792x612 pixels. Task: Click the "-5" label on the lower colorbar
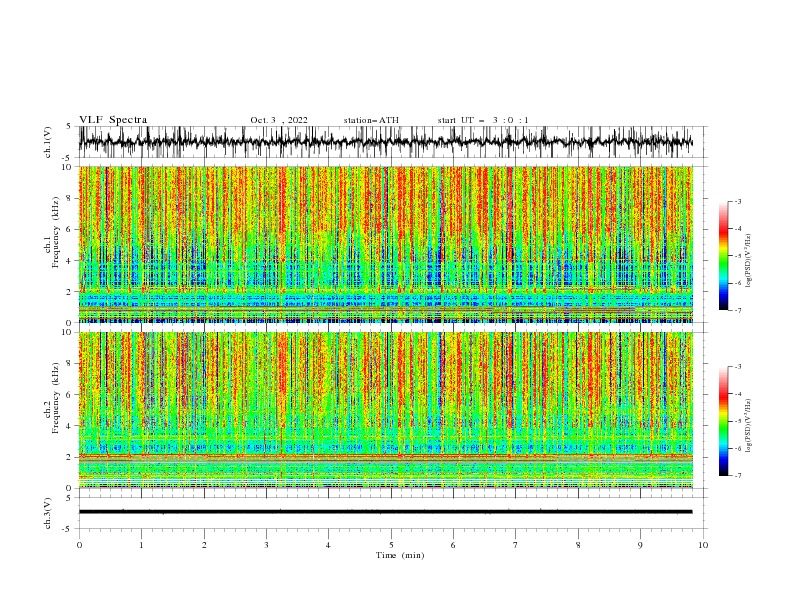(738, 421)
